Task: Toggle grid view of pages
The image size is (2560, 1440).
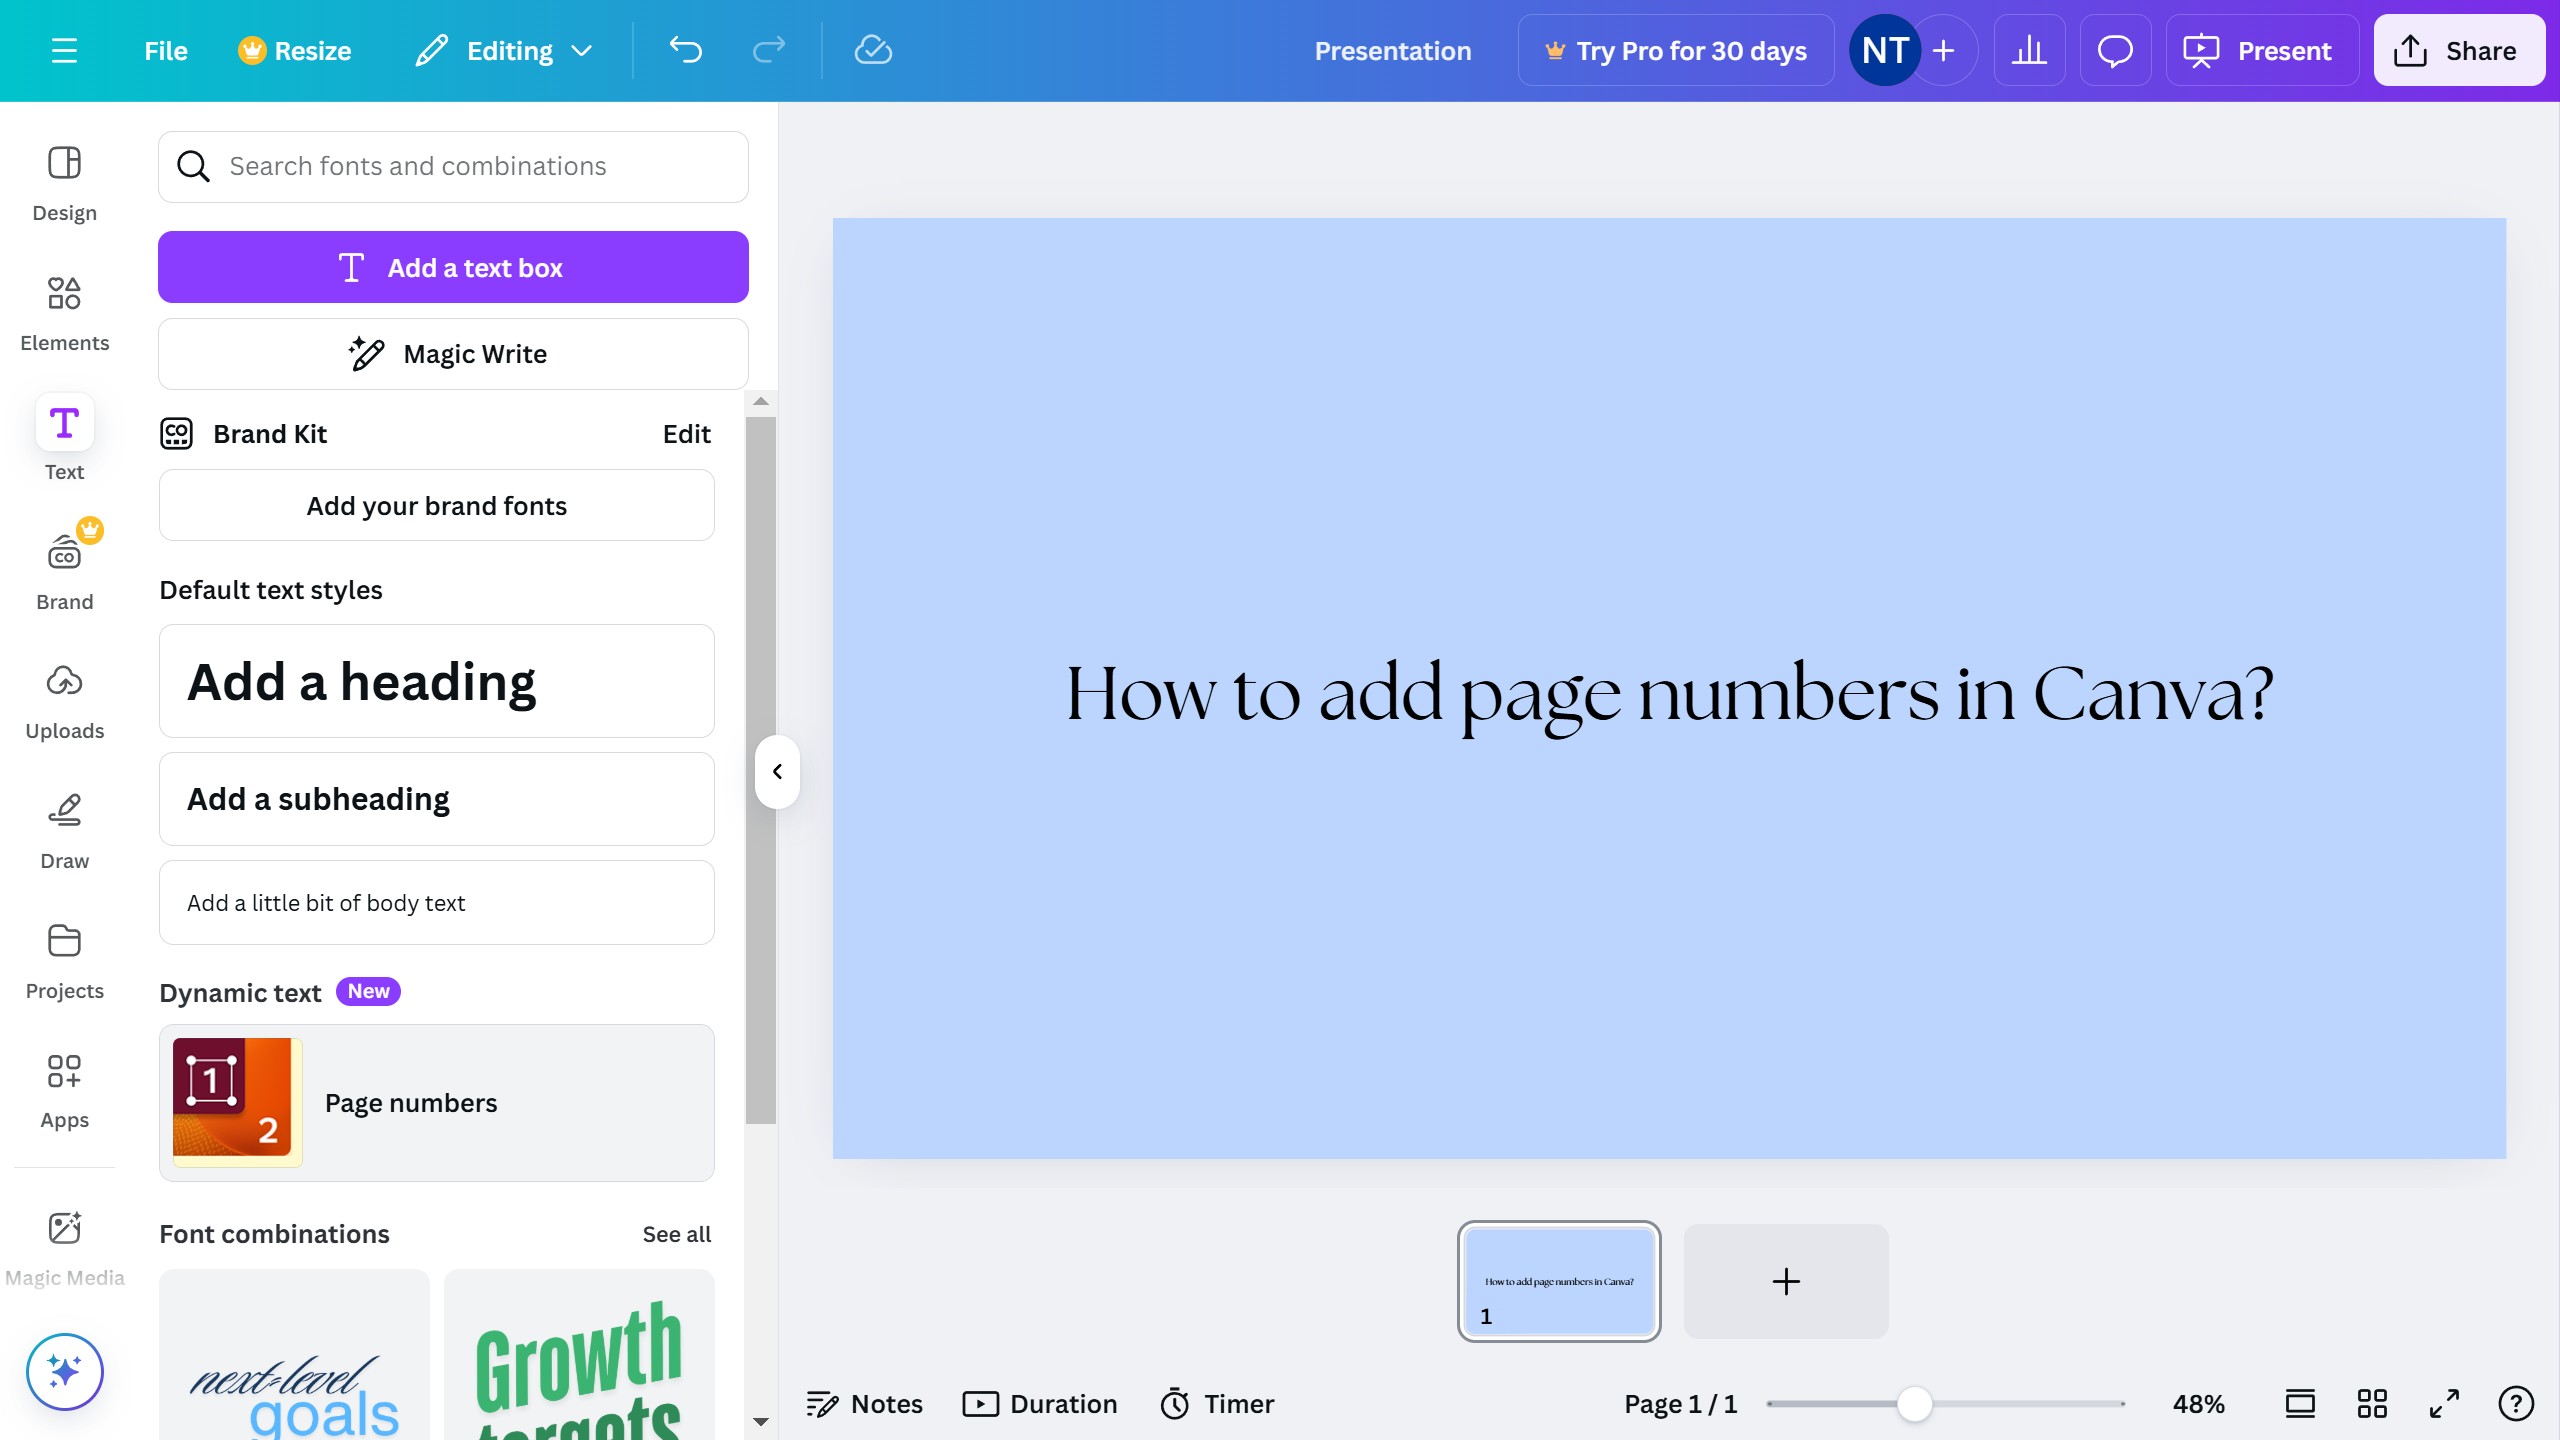Action: coord(2372,1404)
